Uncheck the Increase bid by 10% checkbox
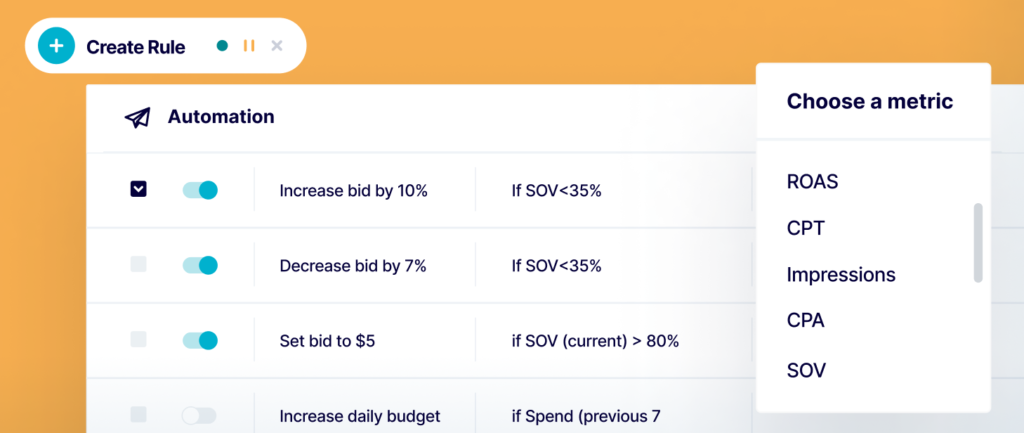Image resolution: width=1024 pixels, height=433 pixels. coord(139,189)
